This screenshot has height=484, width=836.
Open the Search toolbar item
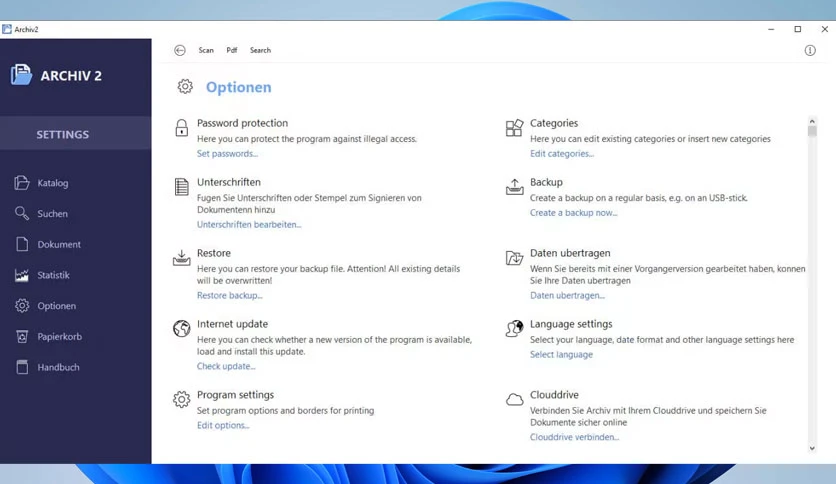pyautogui.click(x=260, y=50)
